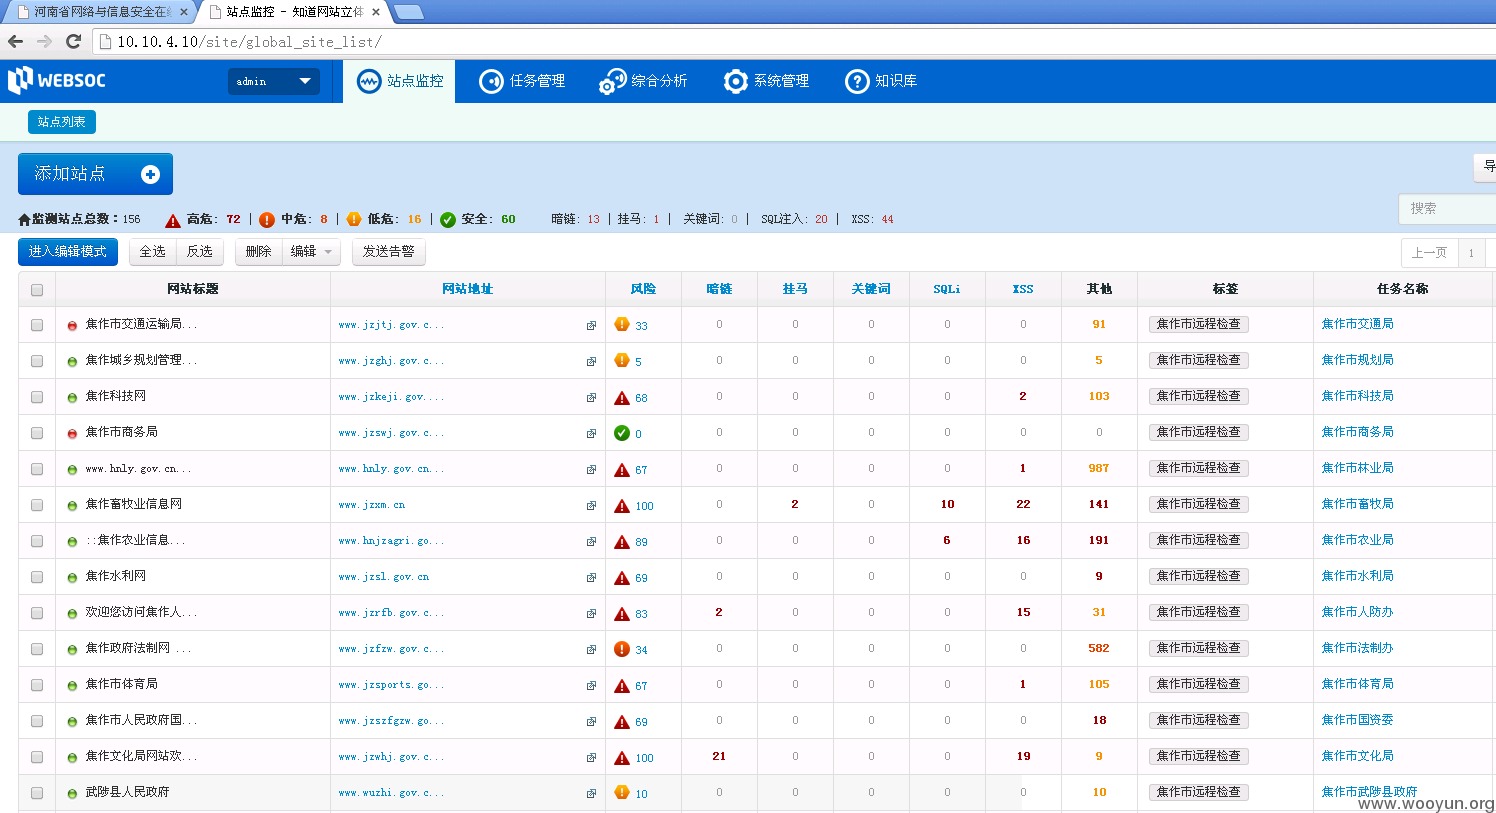Sort by the 风险 column header
This screenshot has height=813, width=1496.
643,289
